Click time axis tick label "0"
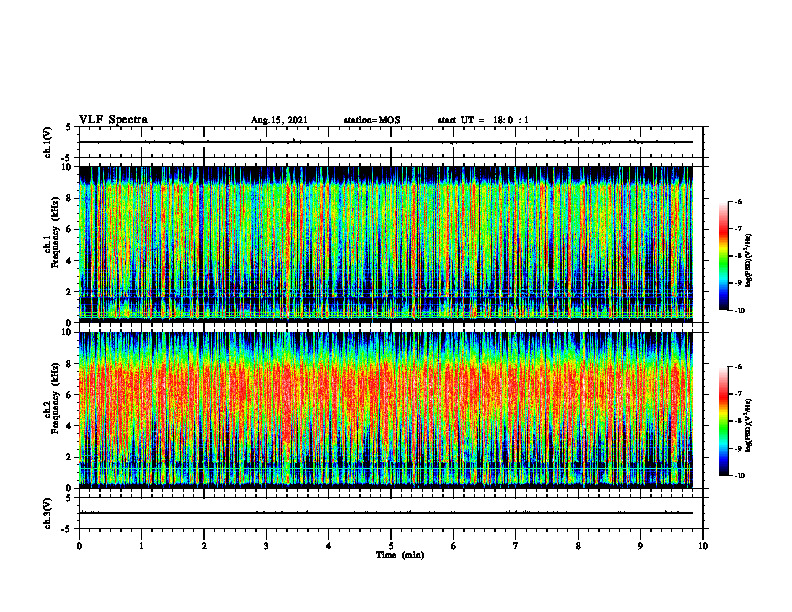The height and width of the screenshot is (612, 792). click(79, 546)
